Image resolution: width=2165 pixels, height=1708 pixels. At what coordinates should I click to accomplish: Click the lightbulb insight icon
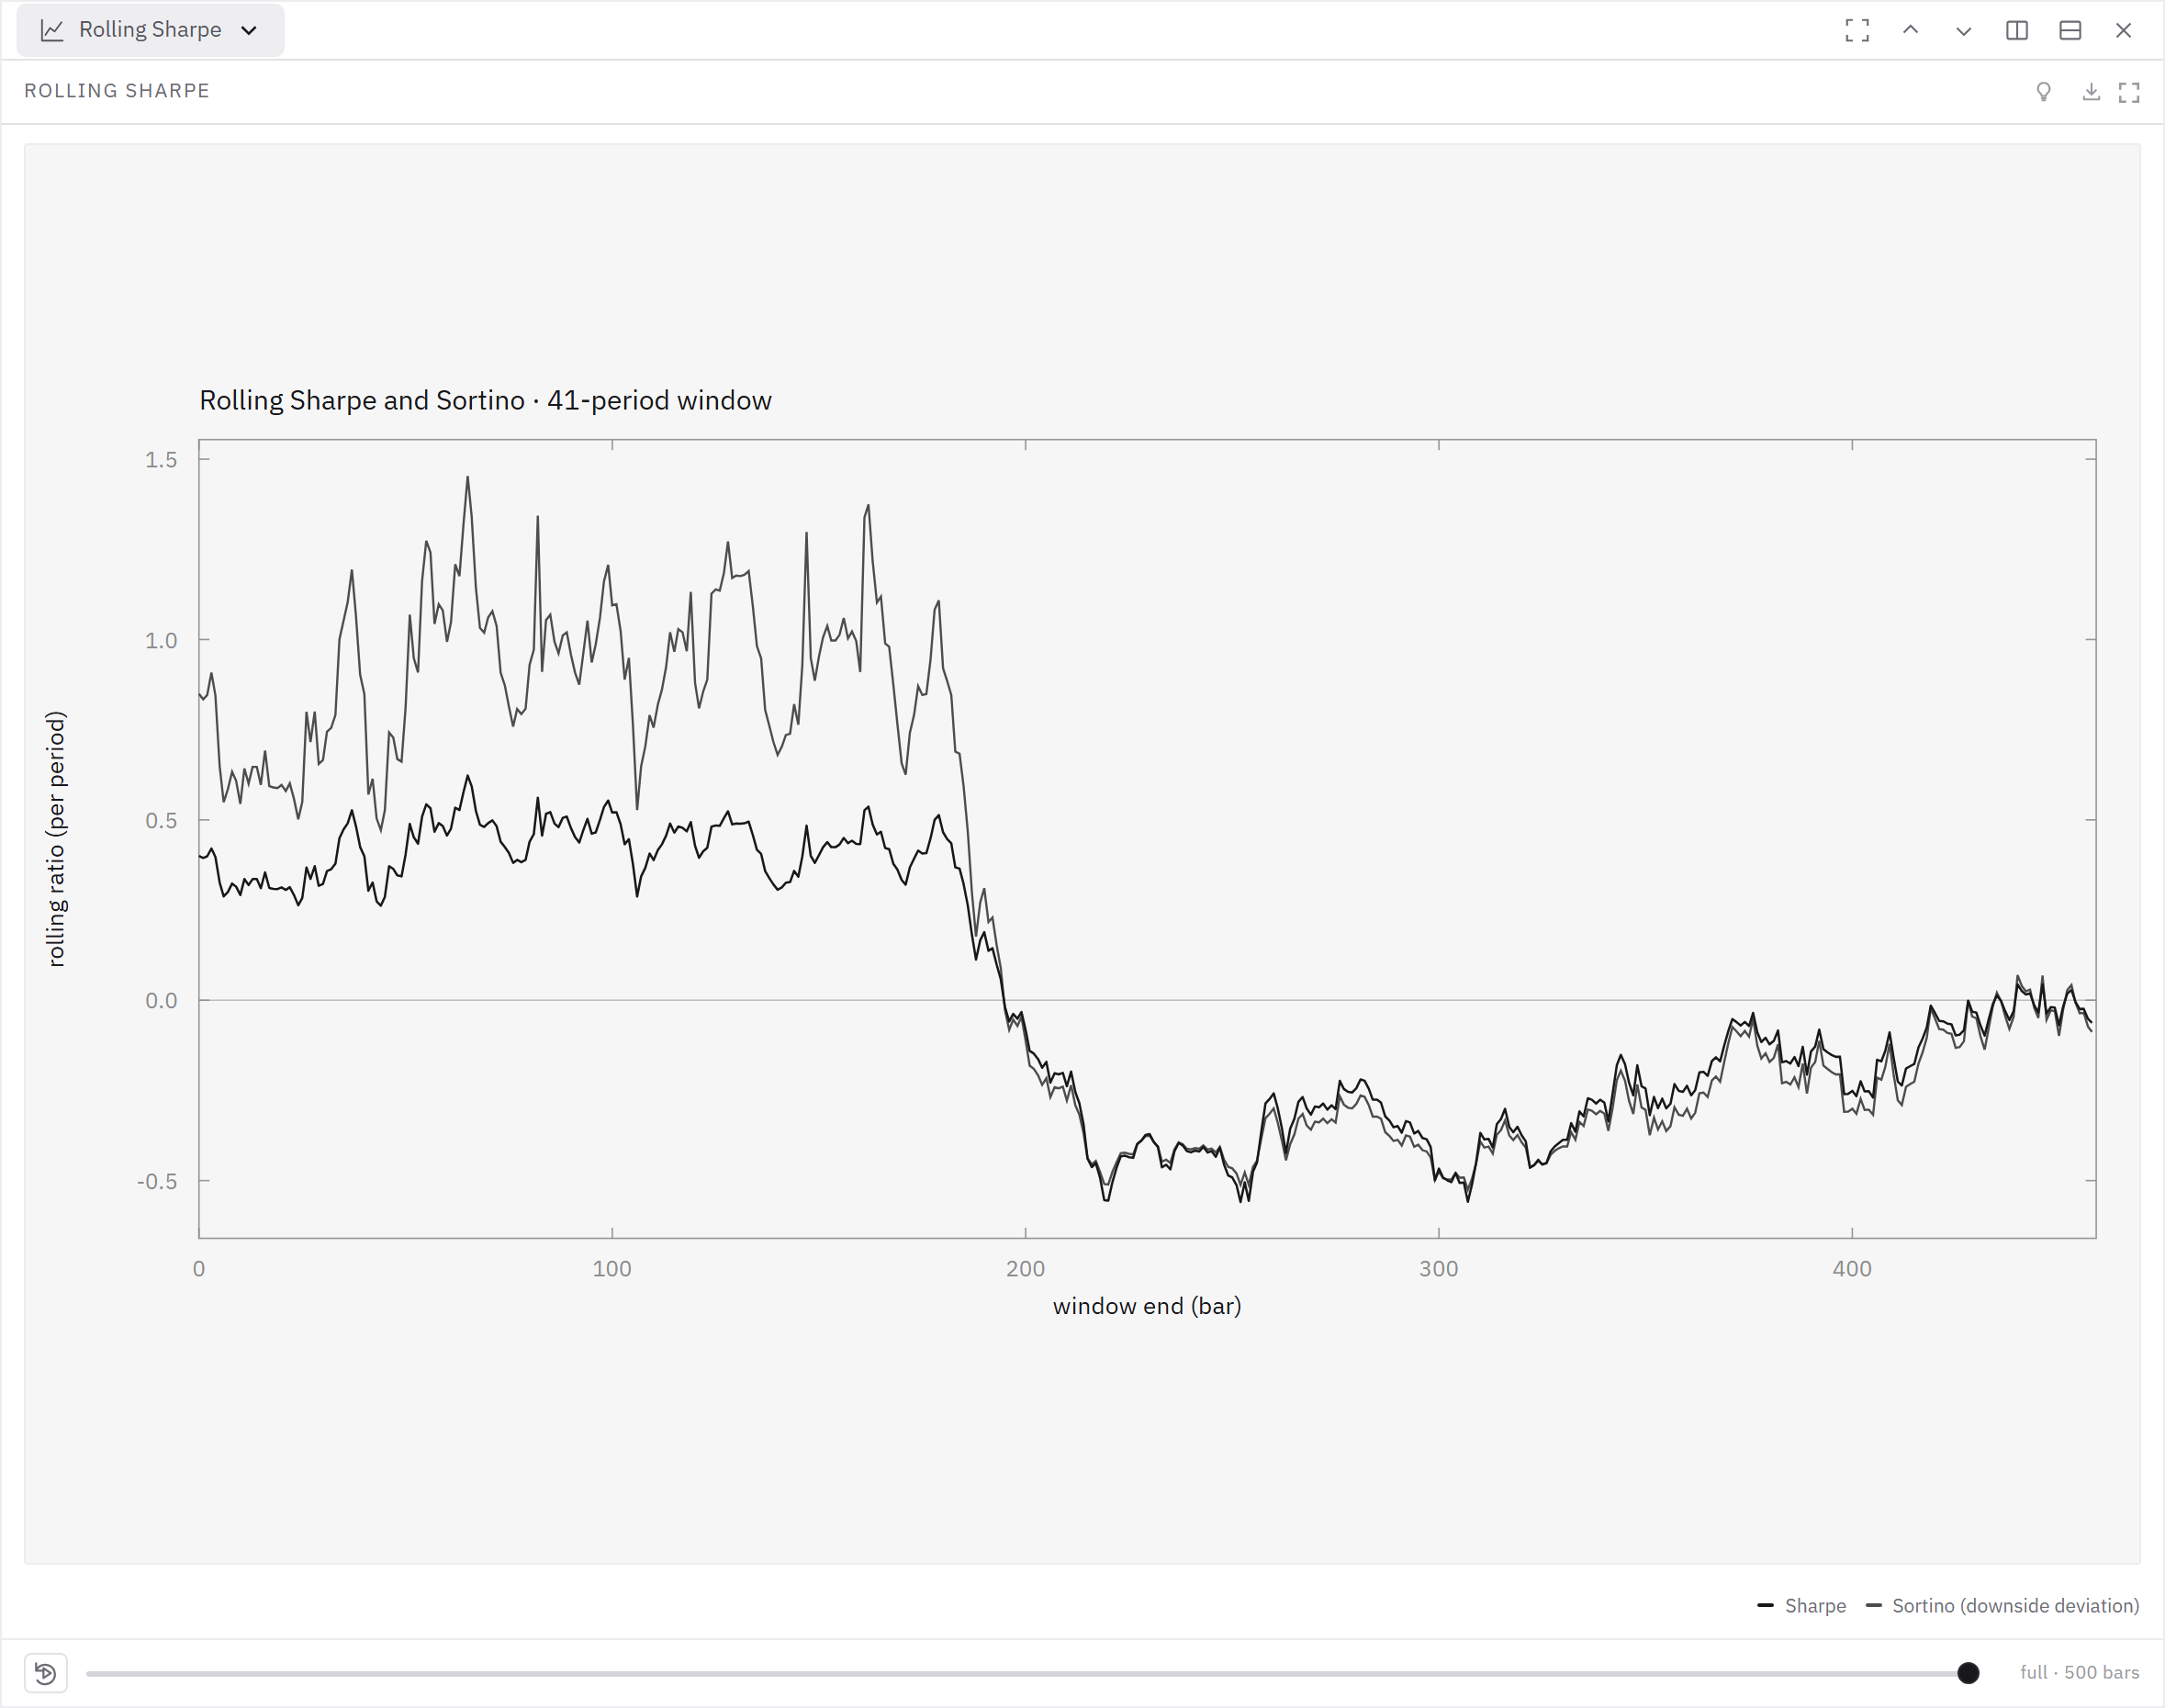coord(2044,92)
